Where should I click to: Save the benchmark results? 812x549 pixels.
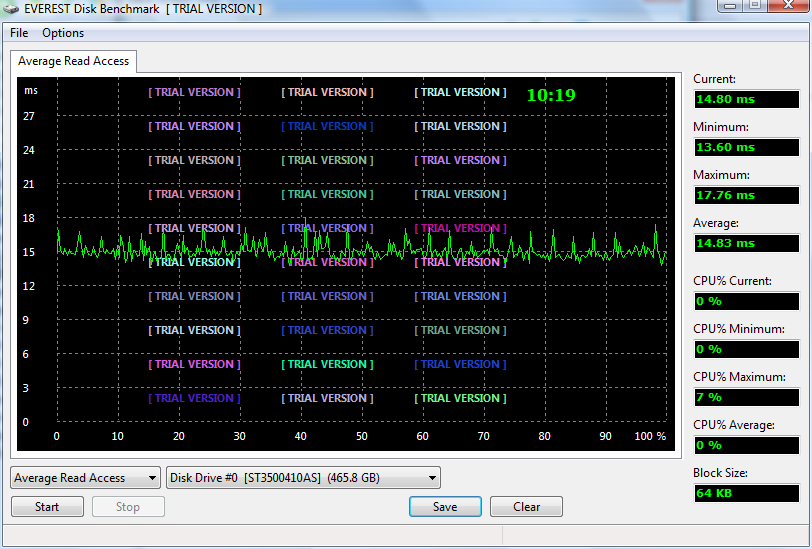click(x=445, y=507)
